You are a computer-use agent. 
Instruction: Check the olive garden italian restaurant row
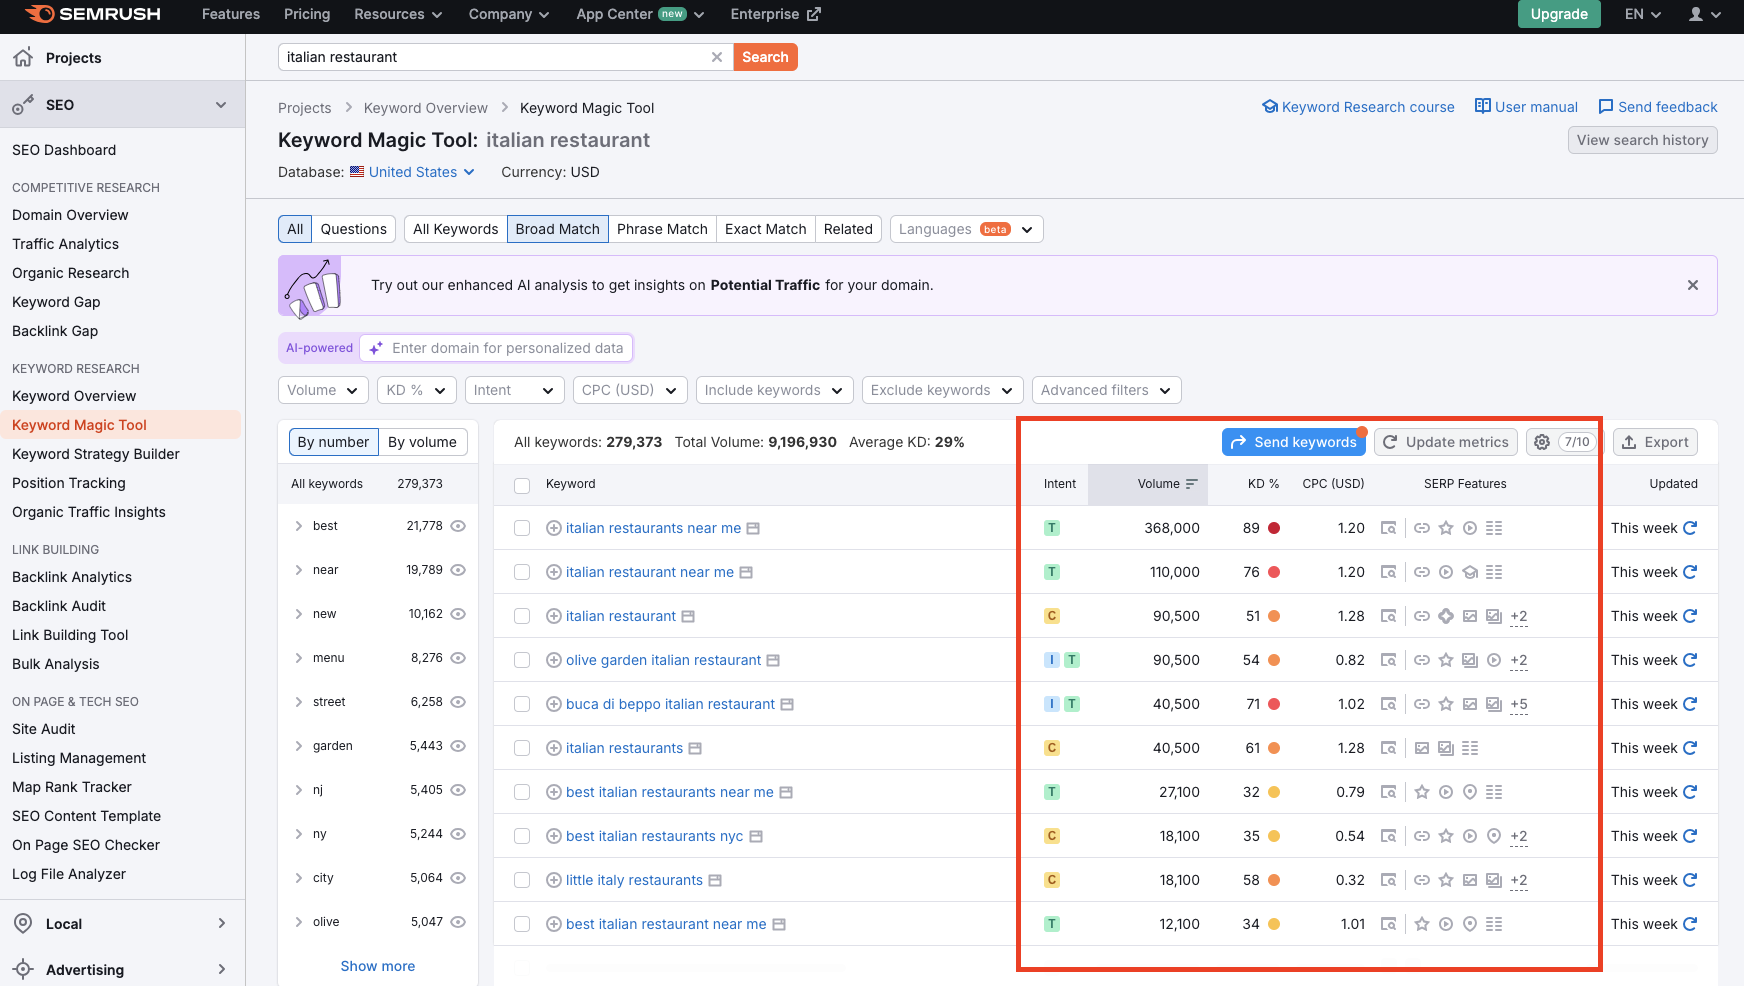[522, 660]
